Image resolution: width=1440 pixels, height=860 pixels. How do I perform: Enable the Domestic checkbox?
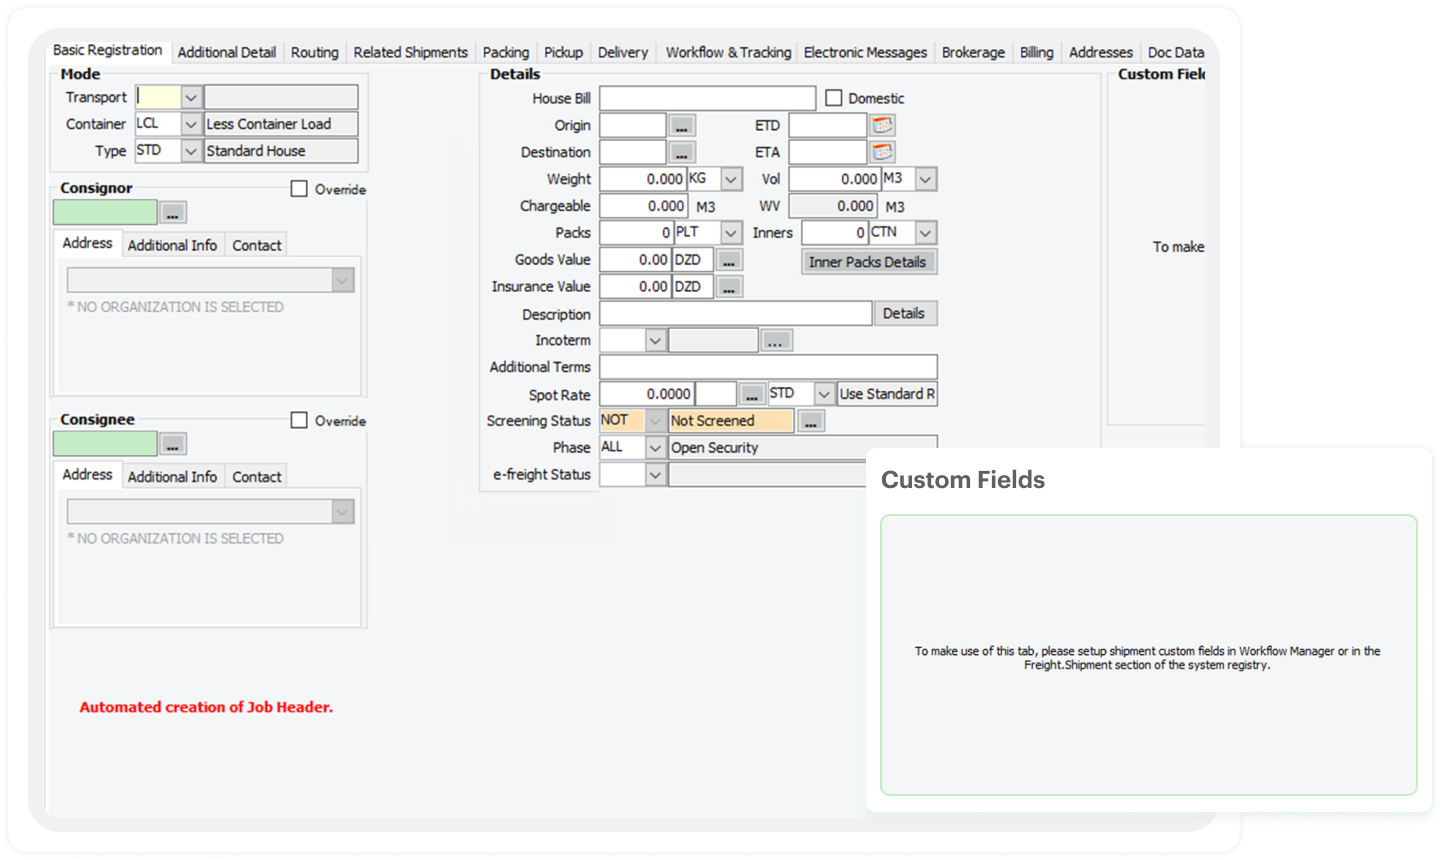tap(834, 98)
